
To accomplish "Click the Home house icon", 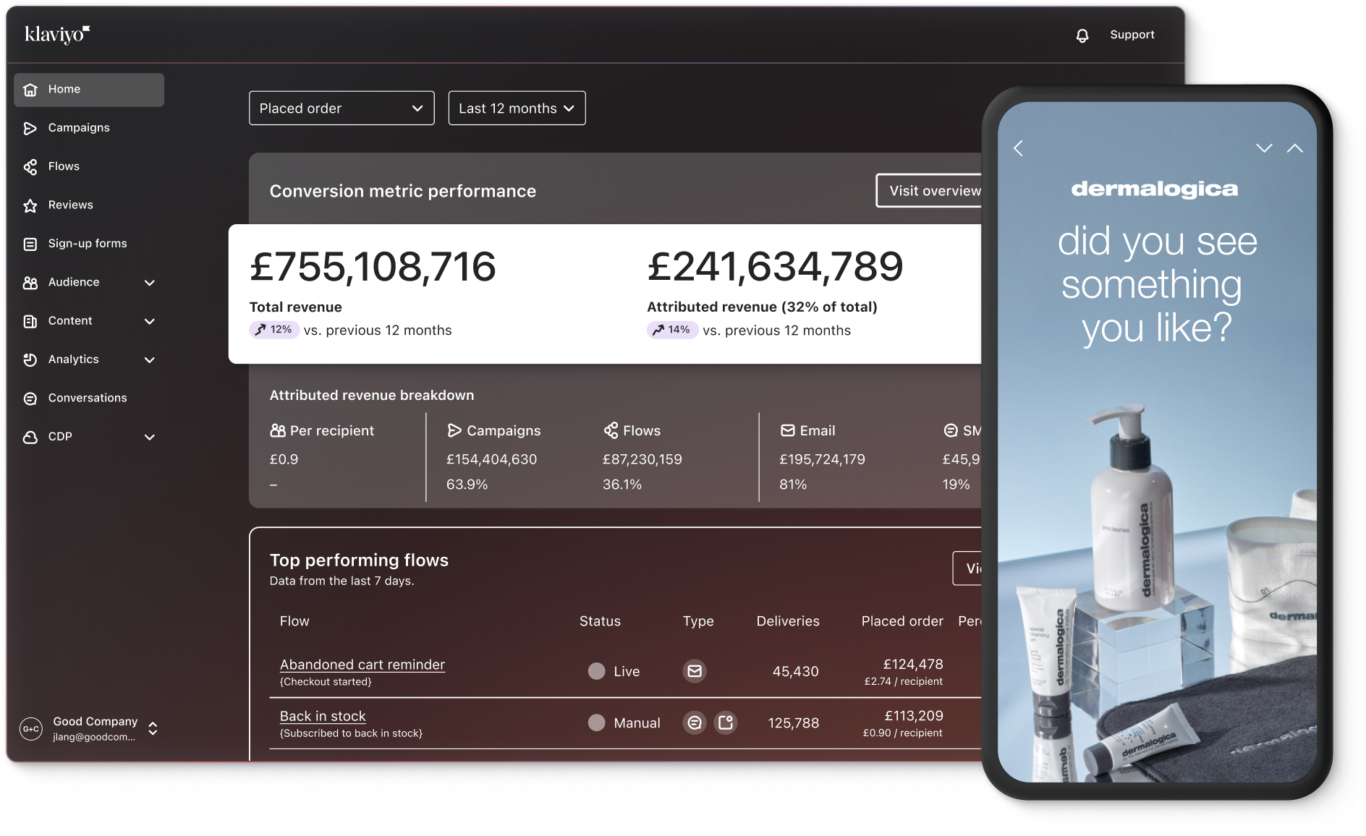I will 30,89.
